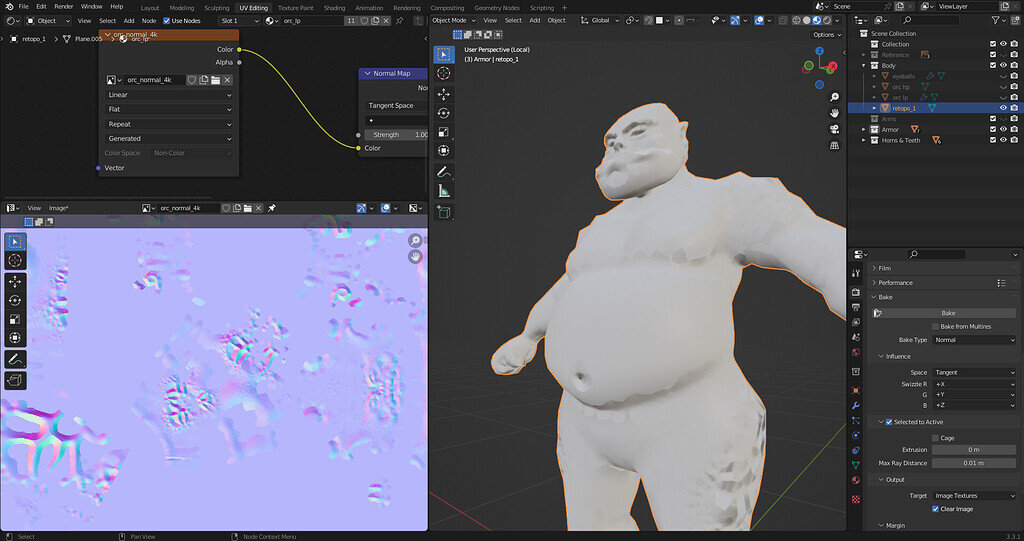Click the Normal Map Strength slider
Screen dimensions: 1024x541
(x=397, y=134)
